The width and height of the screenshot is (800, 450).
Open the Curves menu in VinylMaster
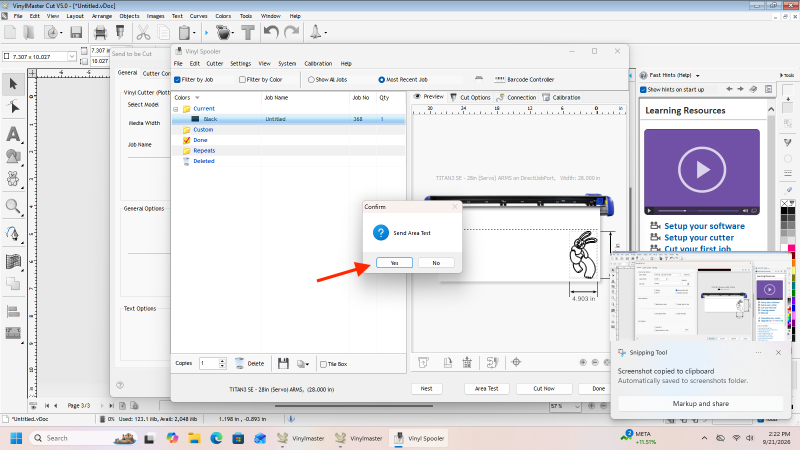(x=198, y=16)
